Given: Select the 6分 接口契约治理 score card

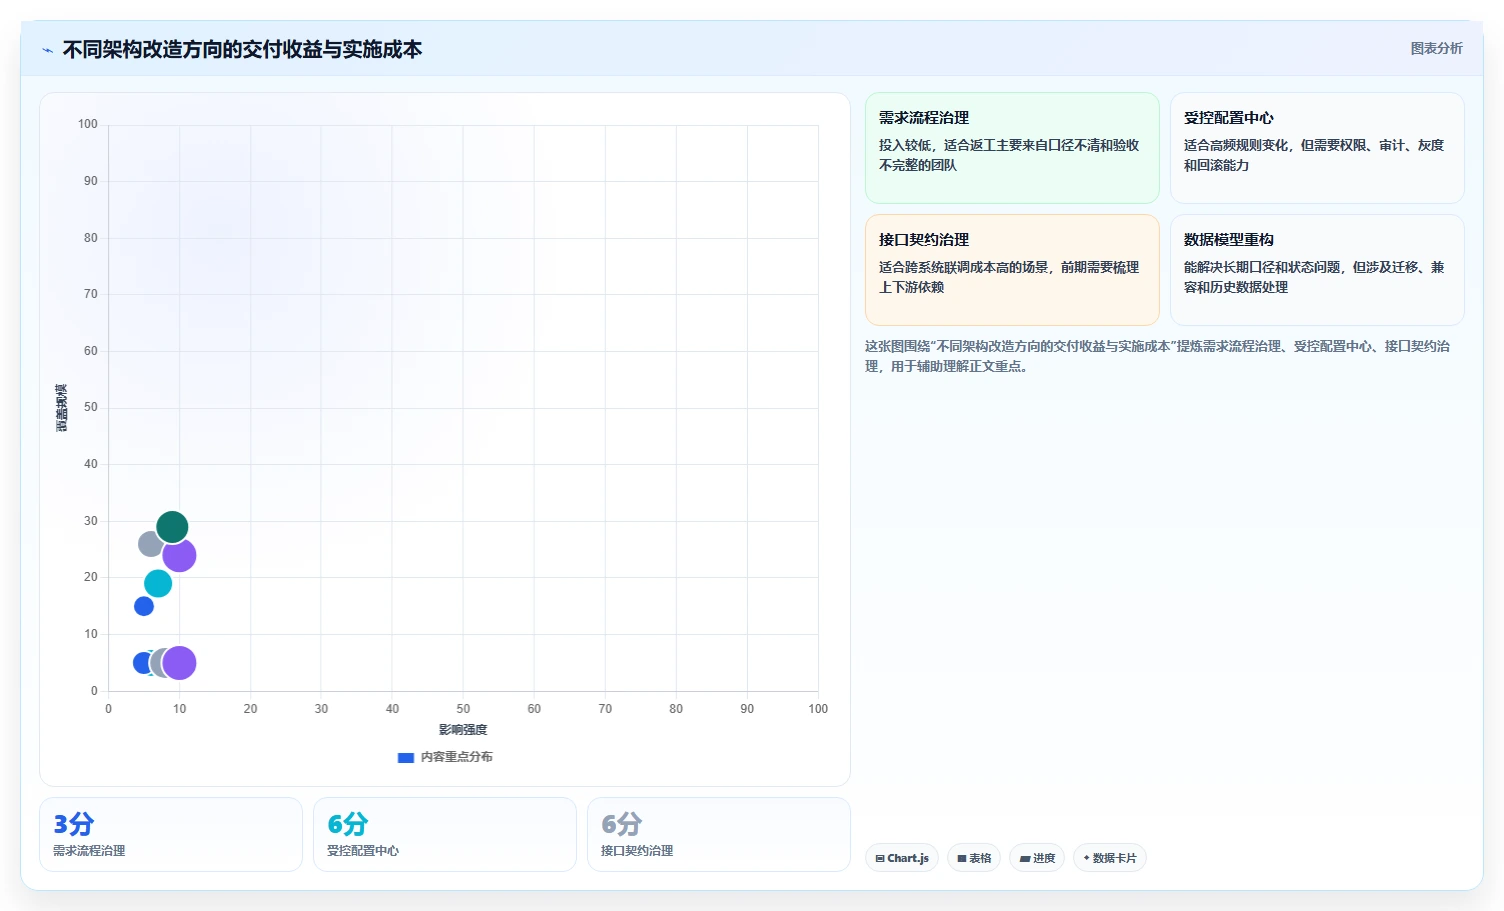Looking at the screenshot, I should pyautogui.click(x=719, y=834).
